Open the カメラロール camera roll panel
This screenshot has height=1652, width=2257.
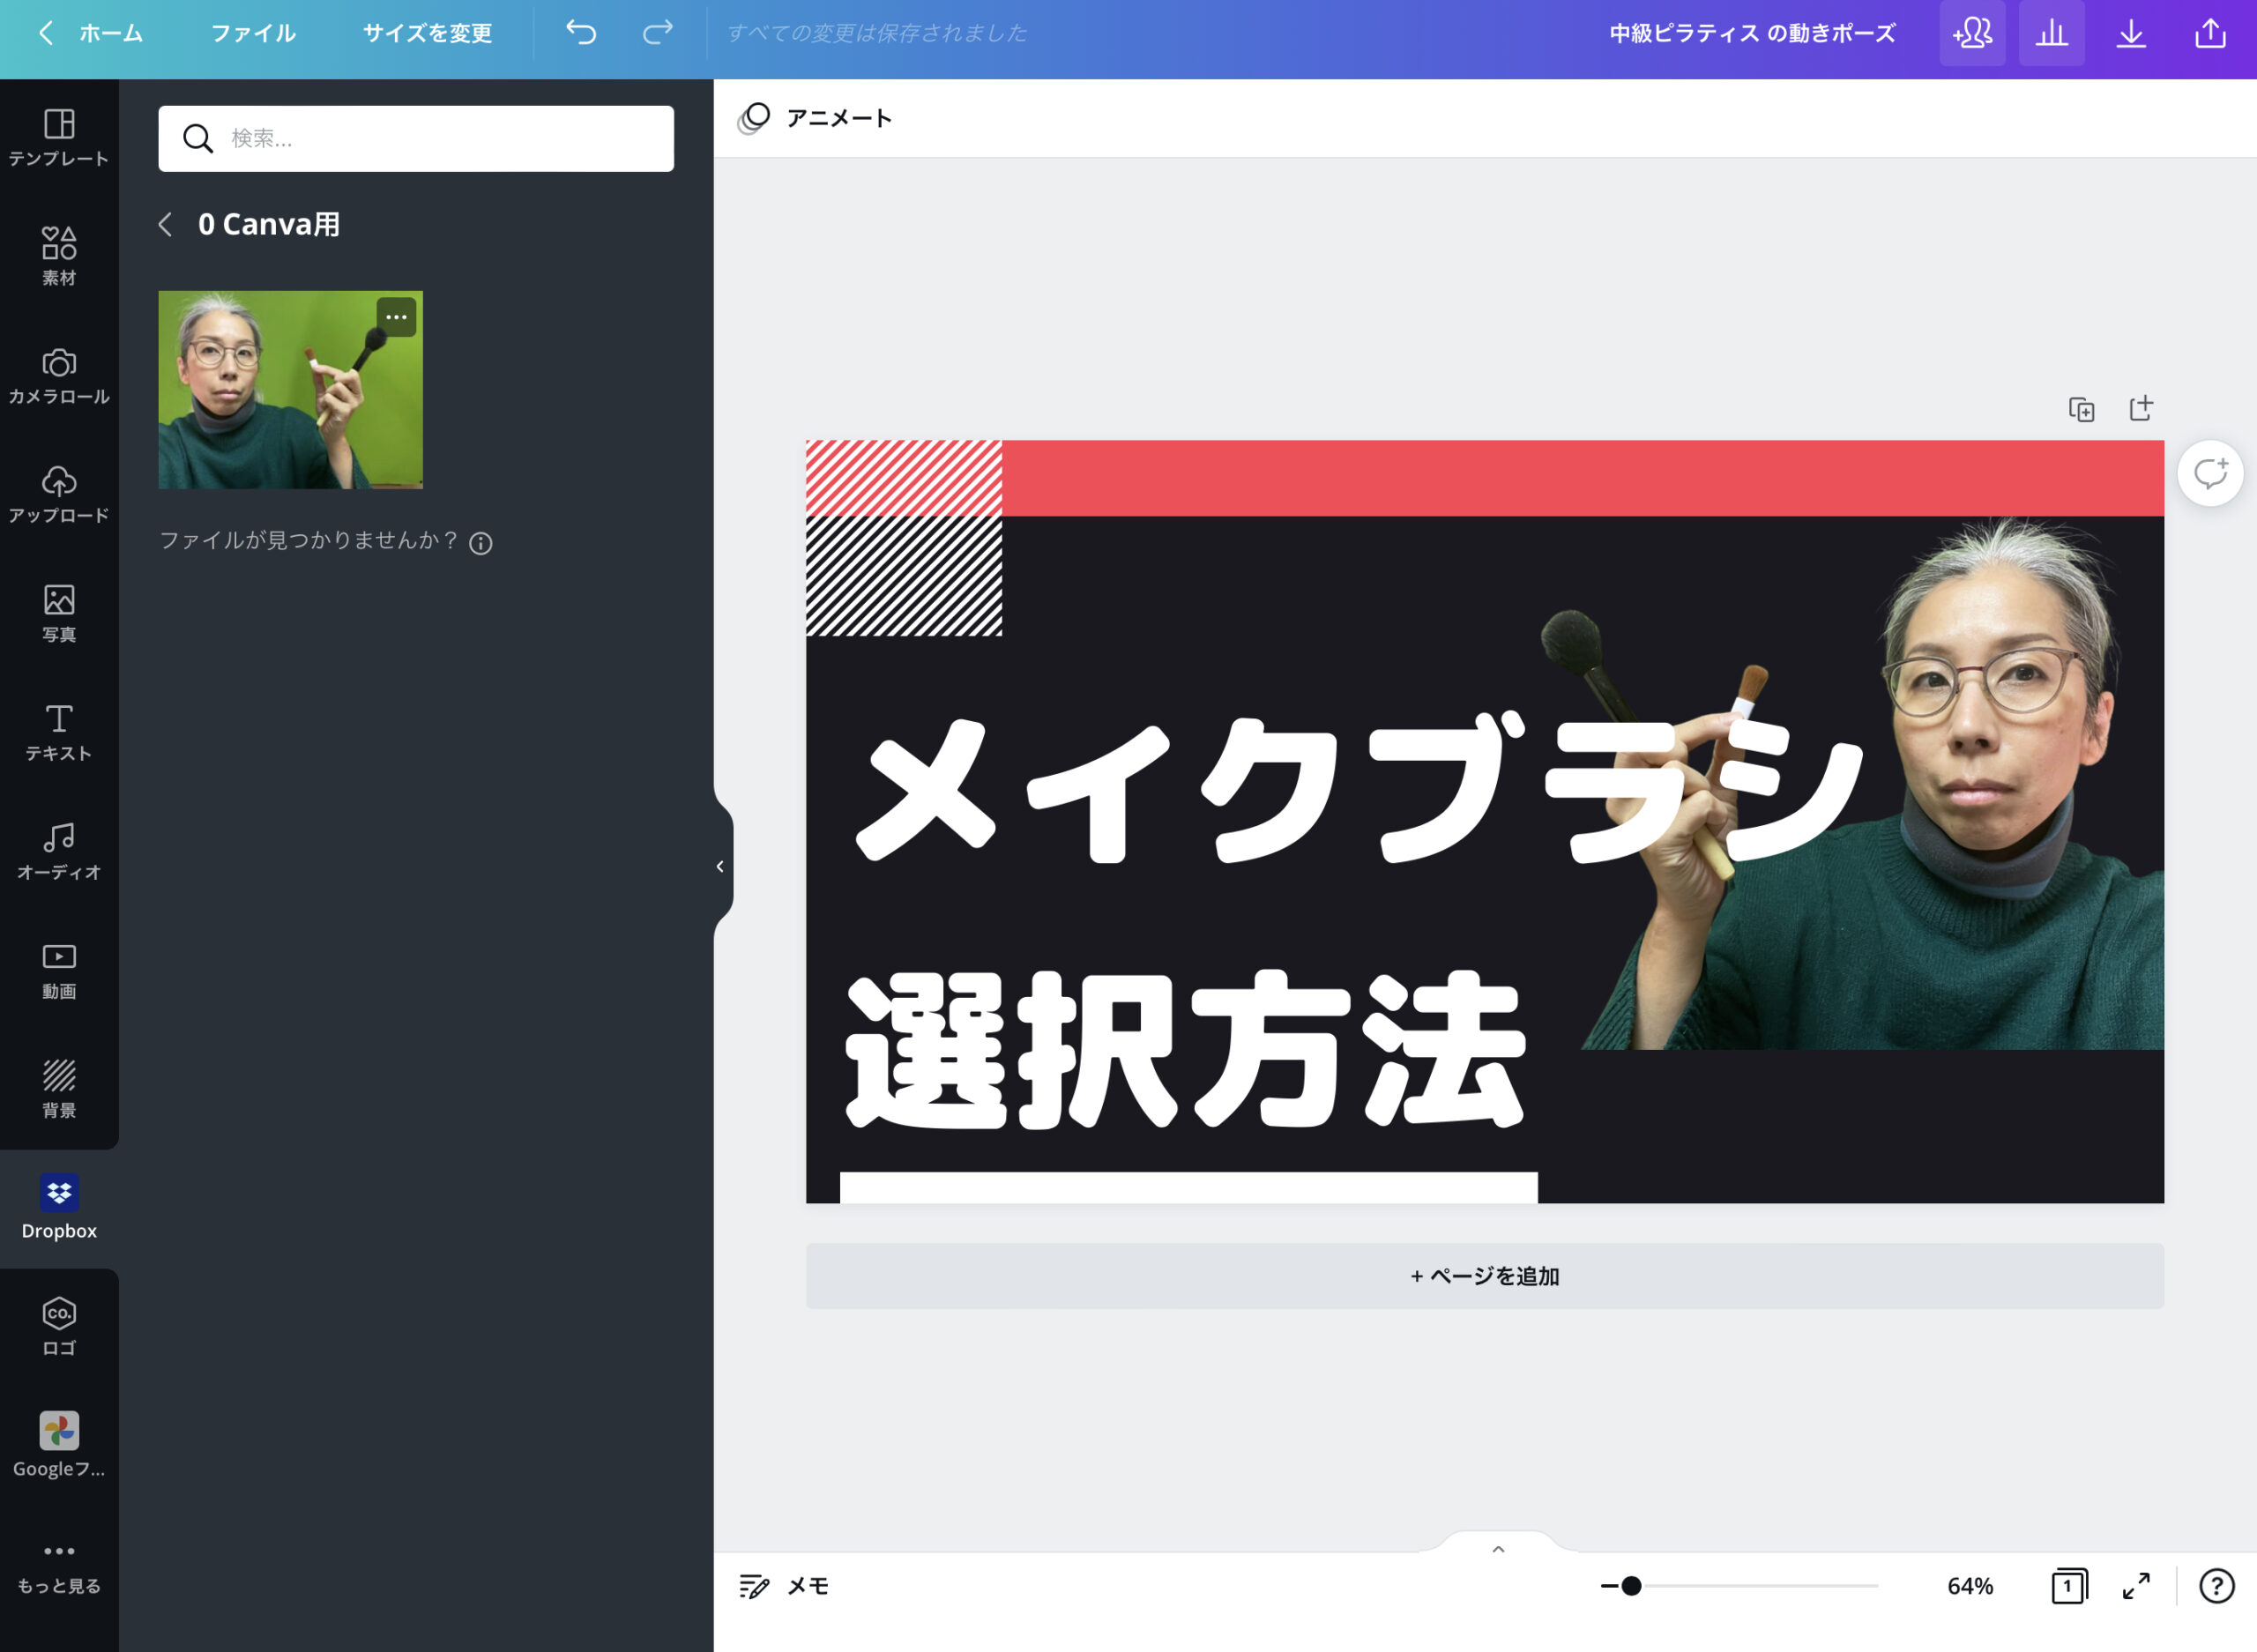tap(59, 376)
